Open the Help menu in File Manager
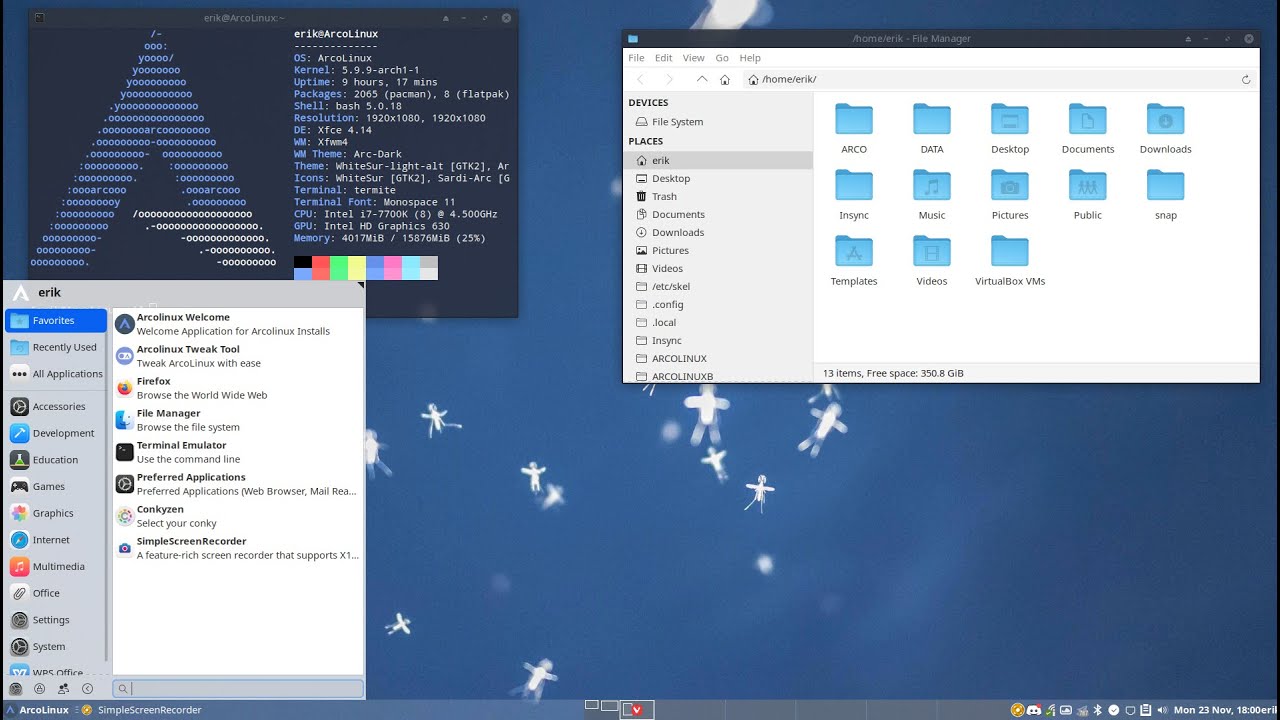The height and width of the screenshot is (720, 1280). [x=750, y=58]
